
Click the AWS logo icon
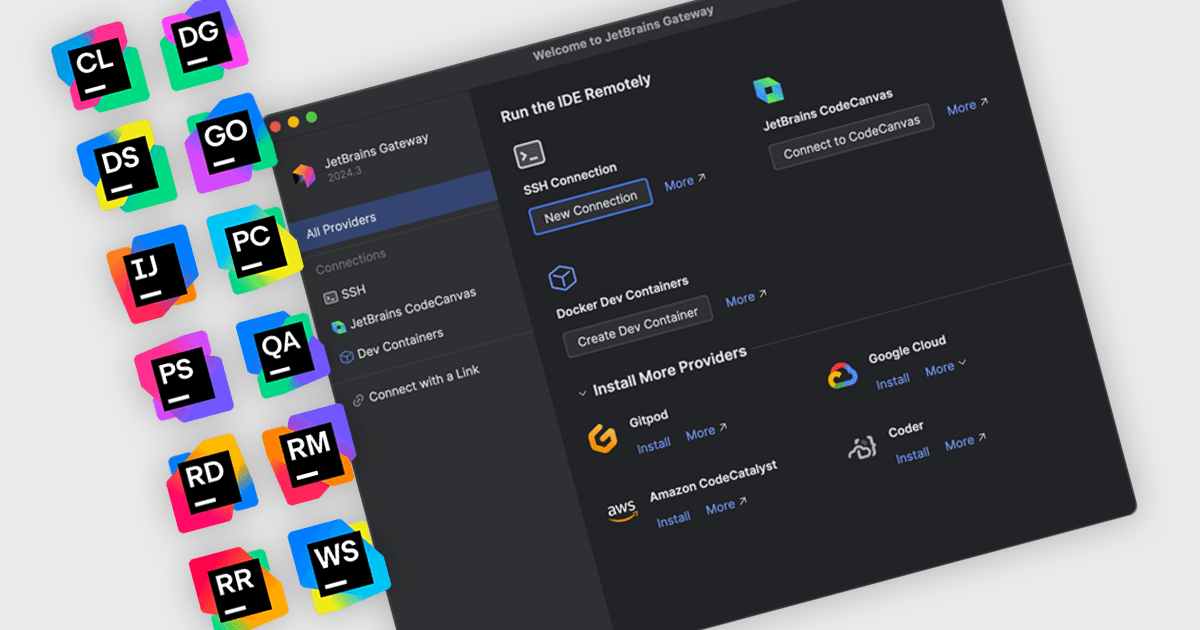[622, 513]
